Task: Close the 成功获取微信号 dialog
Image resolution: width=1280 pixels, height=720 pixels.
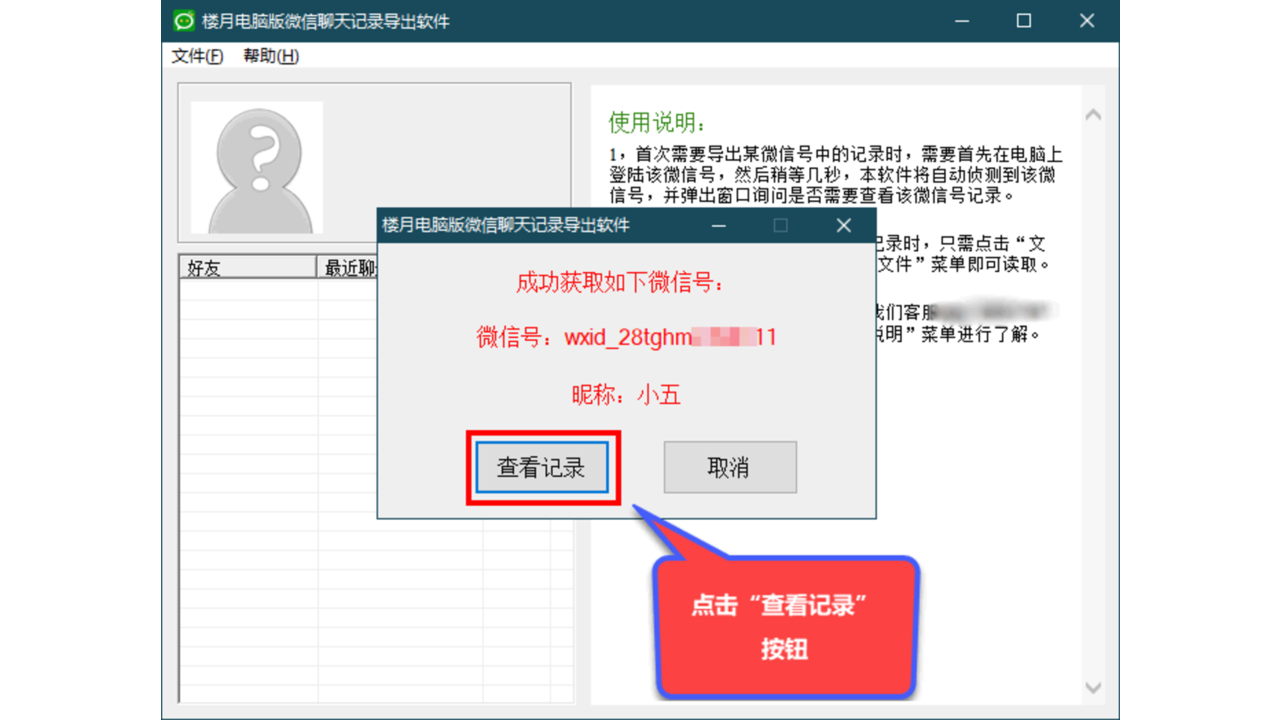Action: [x=842, y=226]
